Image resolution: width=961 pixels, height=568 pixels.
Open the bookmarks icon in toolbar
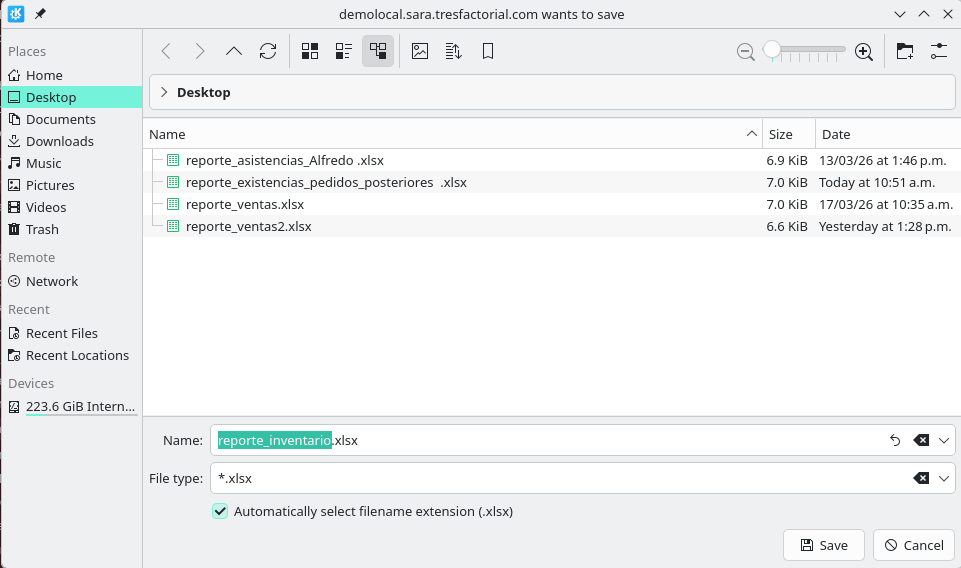point(487,51)
